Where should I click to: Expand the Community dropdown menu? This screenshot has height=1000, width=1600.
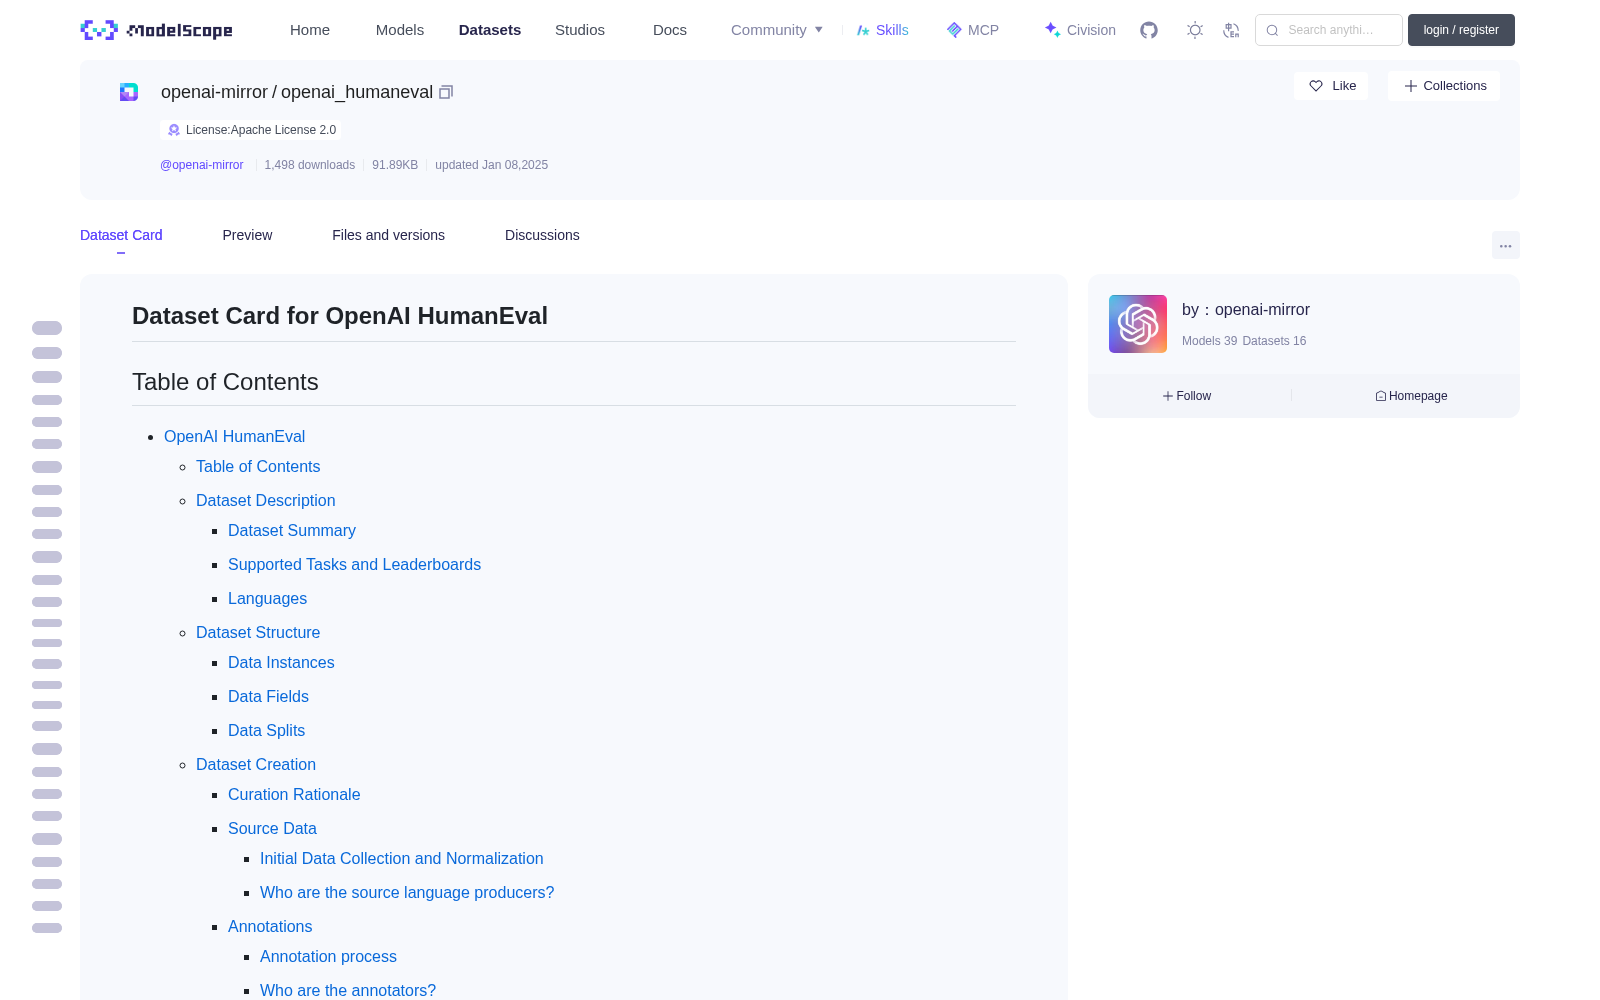(x=777, y=30)
